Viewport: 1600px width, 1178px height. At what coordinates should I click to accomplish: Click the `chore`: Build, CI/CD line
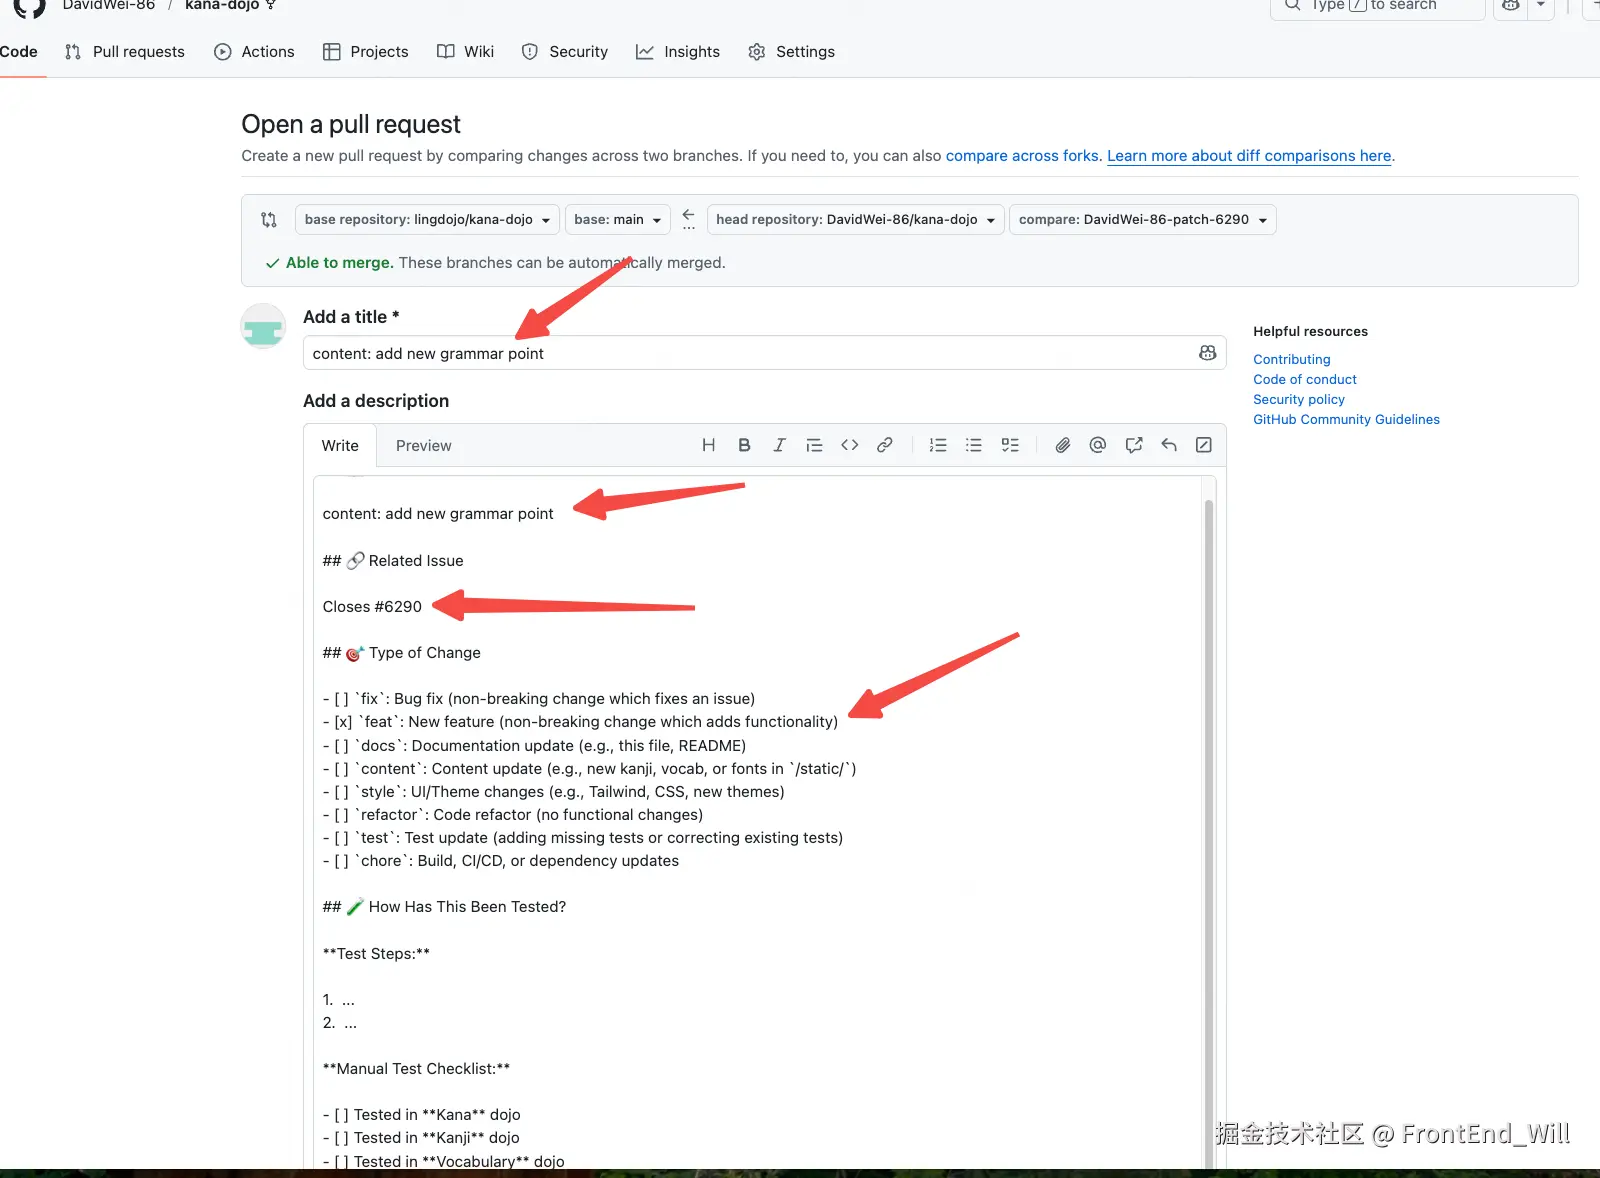[x=501, y=861]
